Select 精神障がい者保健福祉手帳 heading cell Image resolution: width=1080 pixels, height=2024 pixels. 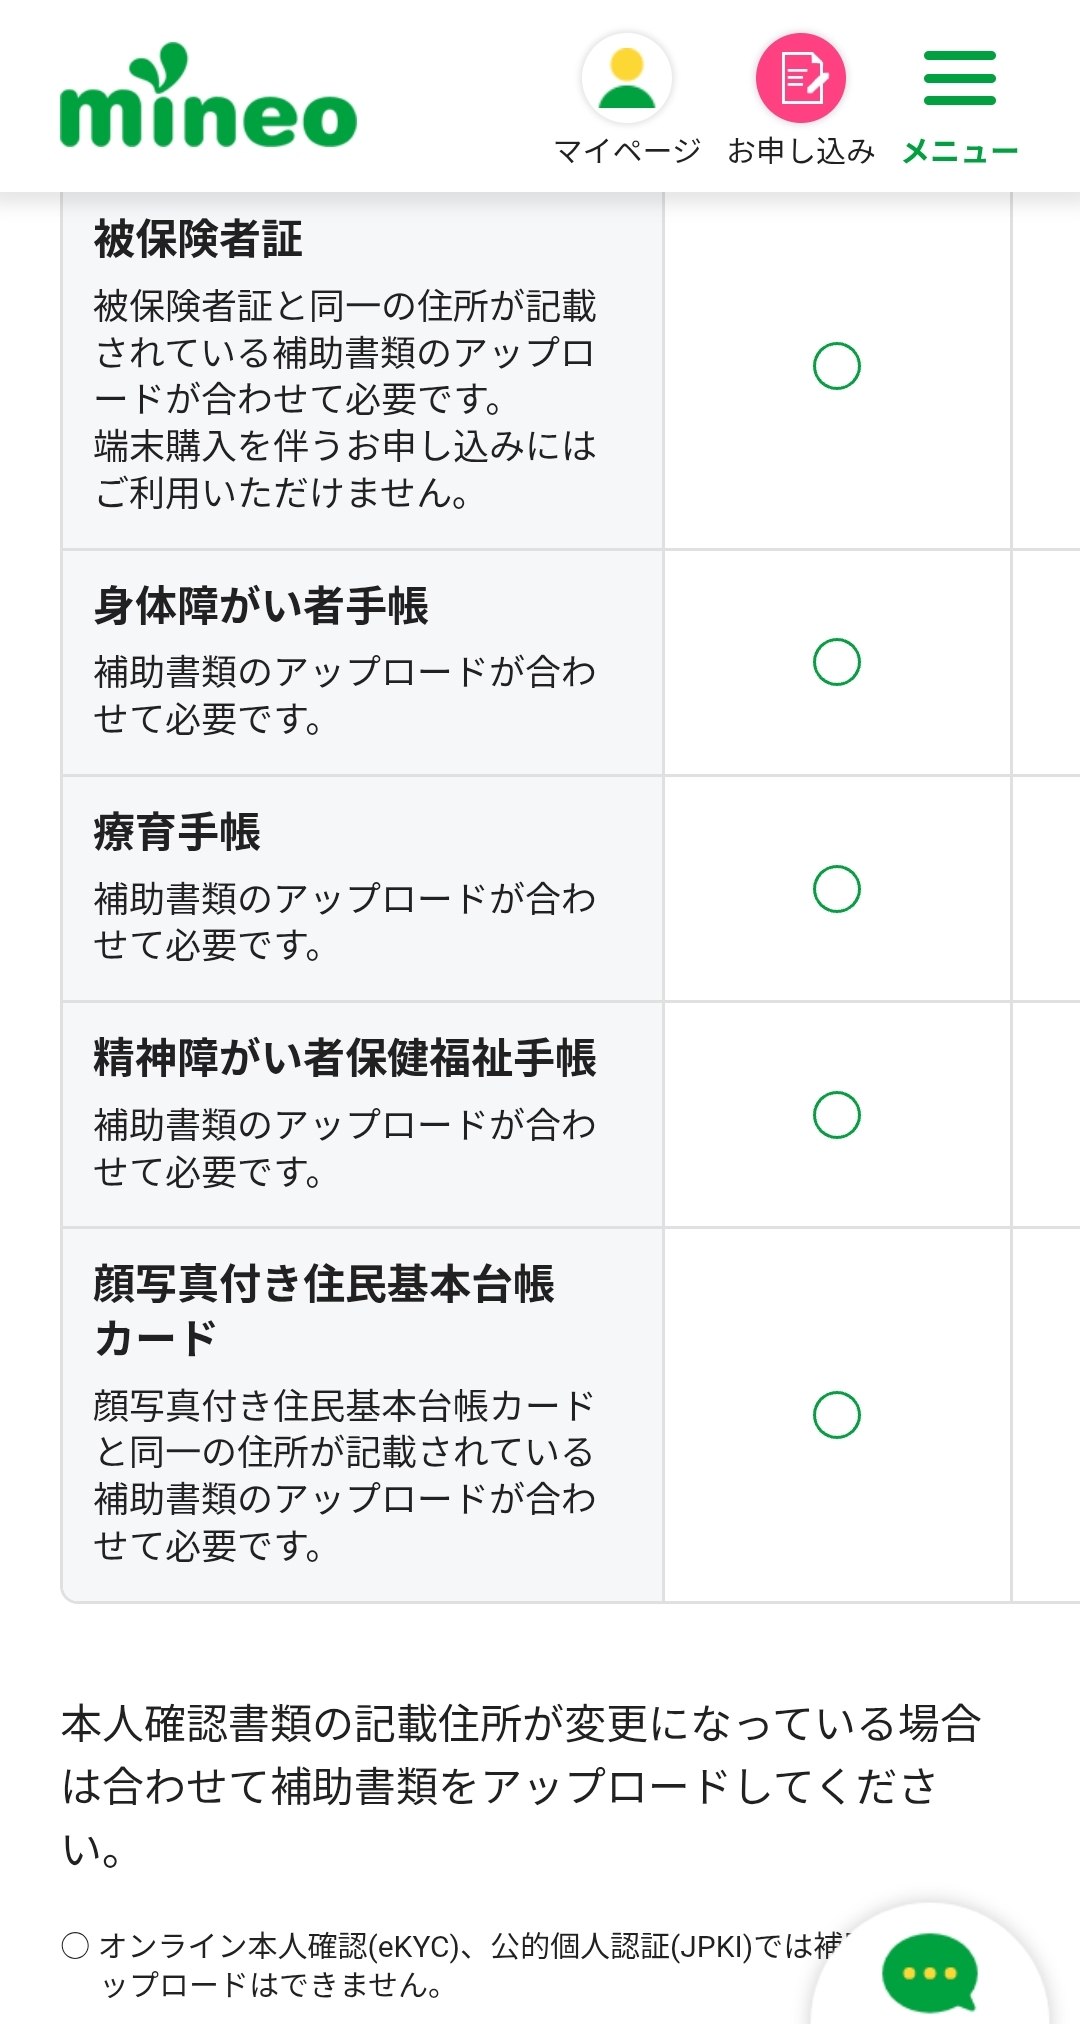point(345,1058)
